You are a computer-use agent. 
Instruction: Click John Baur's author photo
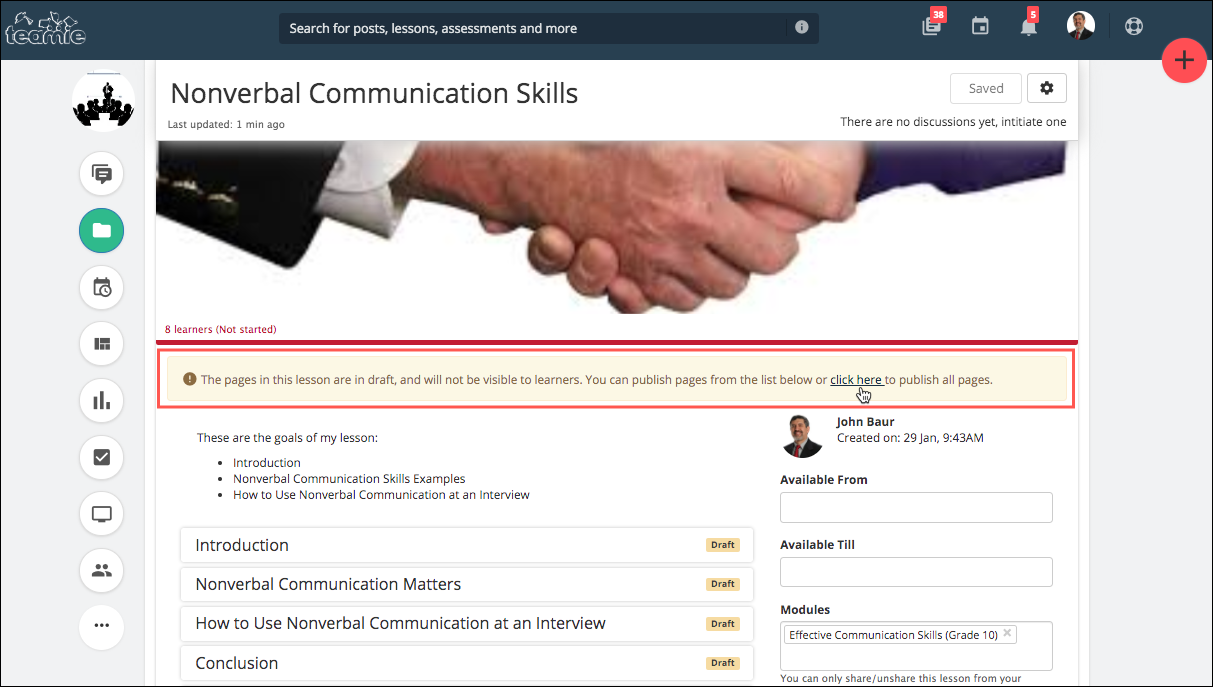[801, 436]
